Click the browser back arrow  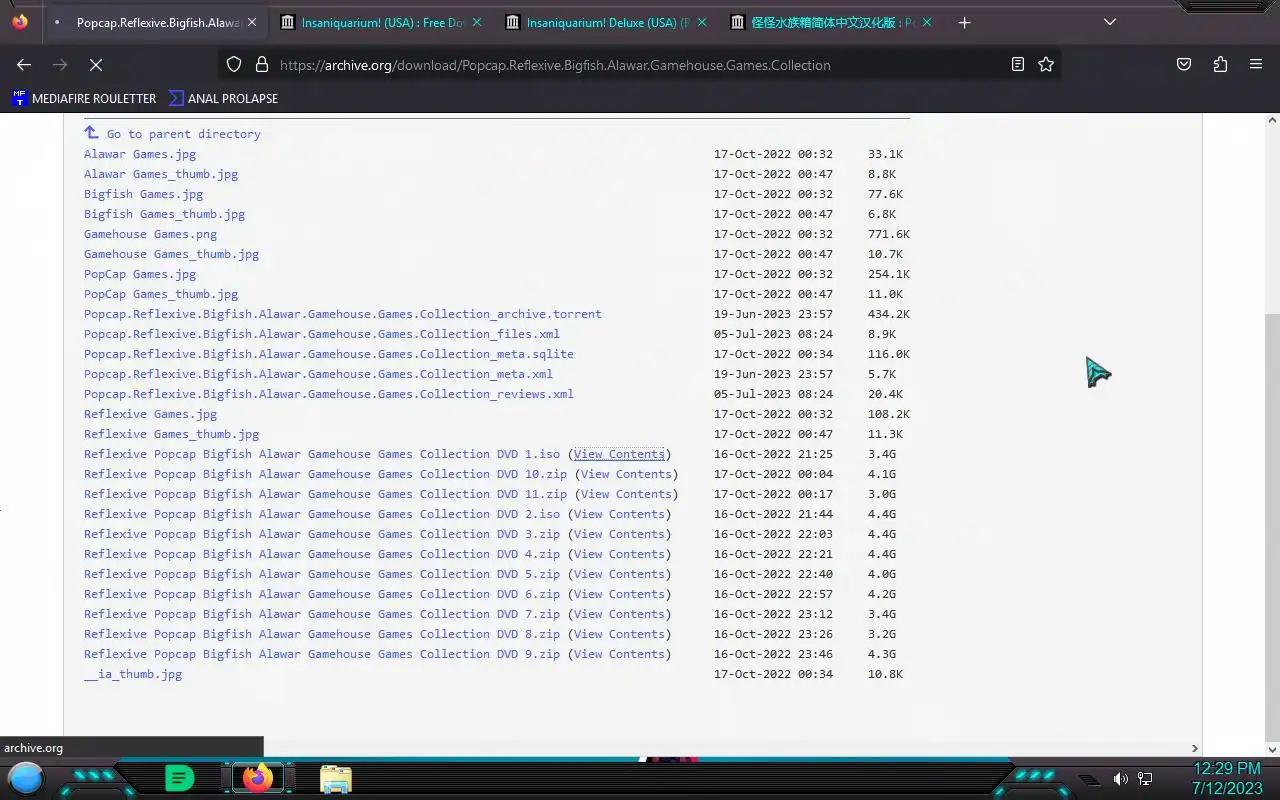point(24,64)
